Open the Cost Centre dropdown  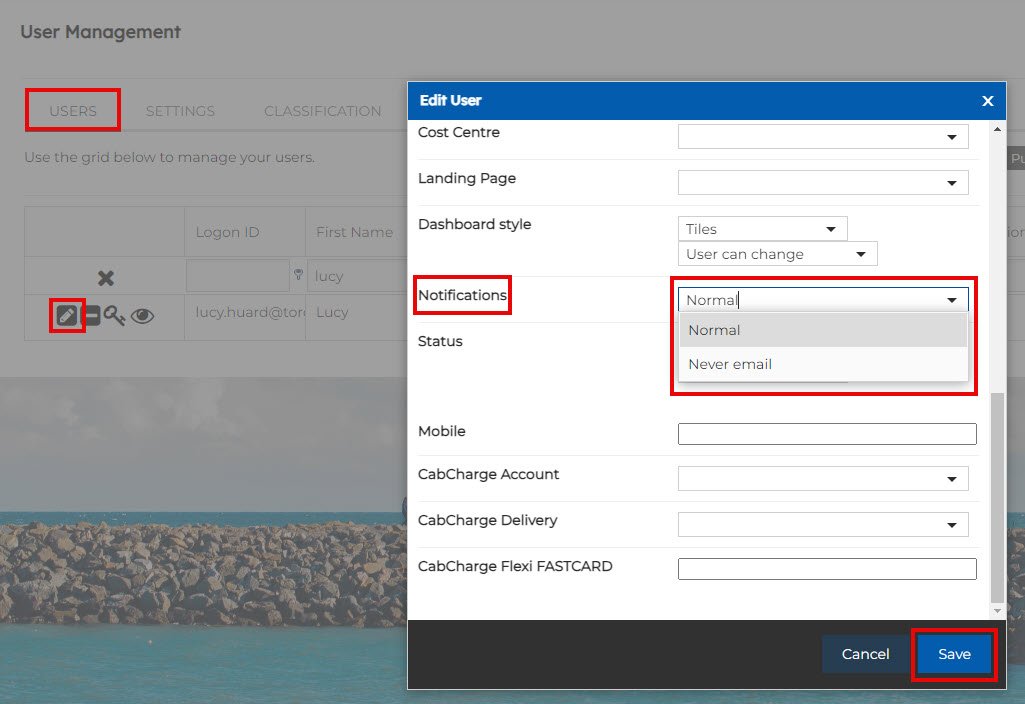pos(823,137)
